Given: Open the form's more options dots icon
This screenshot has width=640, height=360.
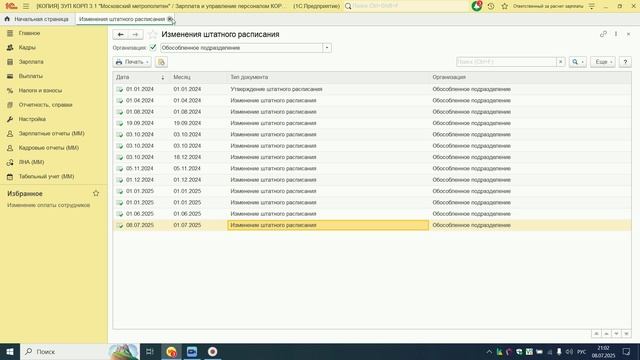Looking at the screenshot, I should tap(616, 34).
